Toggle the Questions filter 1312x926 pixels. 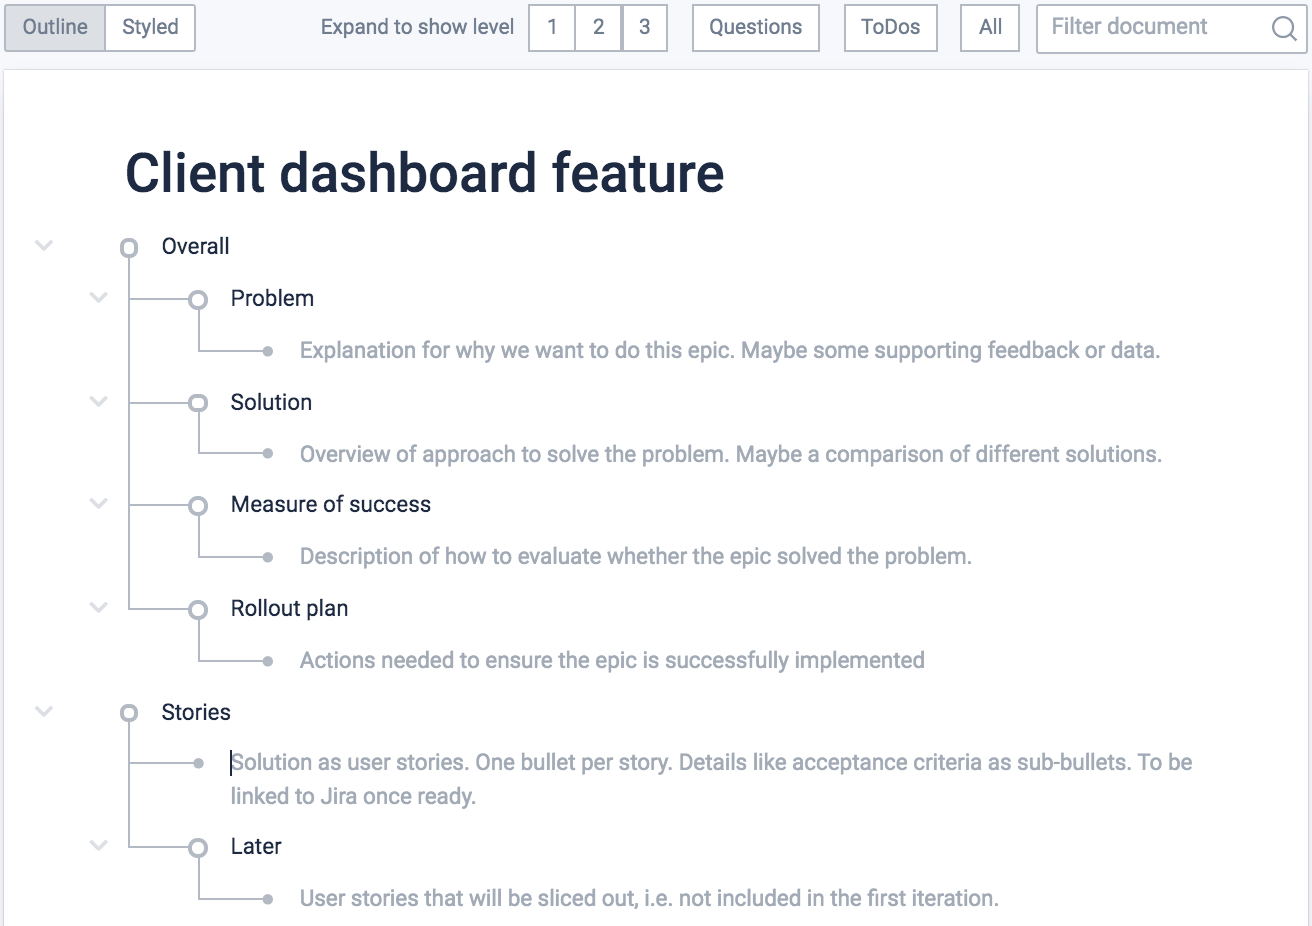tap(755, 27)
